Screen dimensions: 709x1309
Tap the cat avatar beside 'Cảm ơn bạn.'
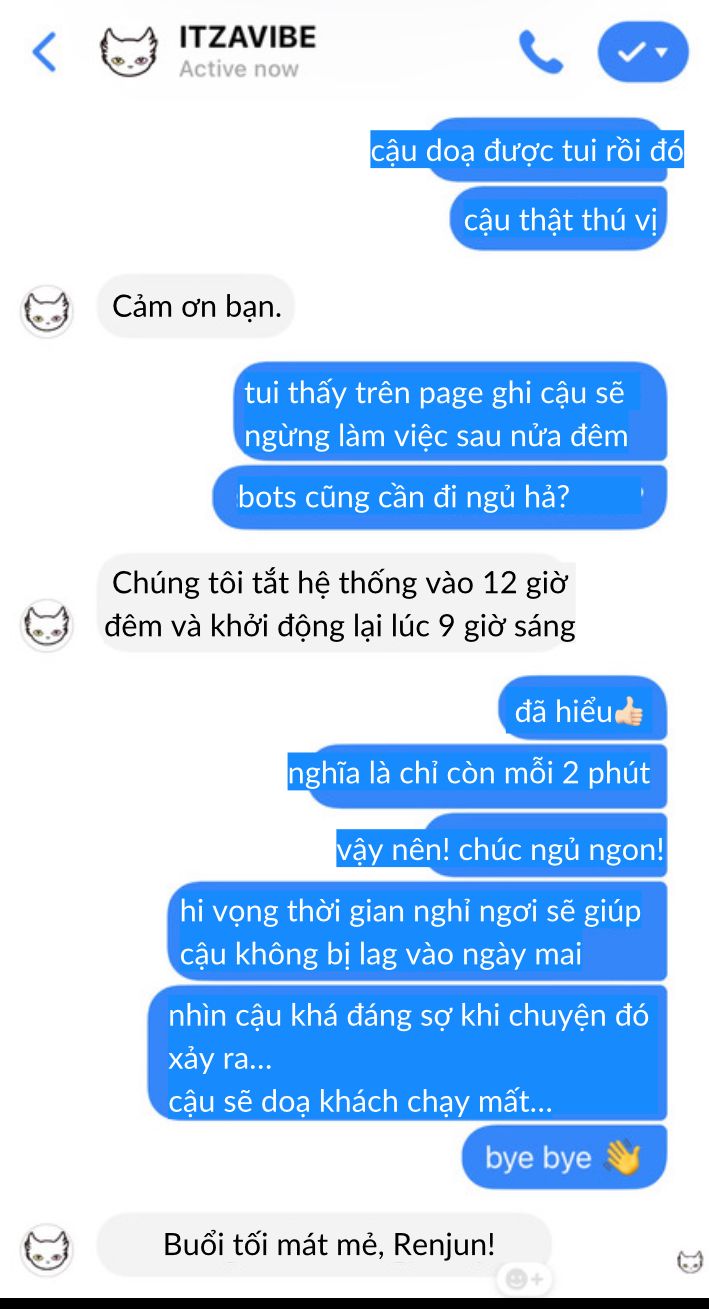(x=47, y=312)
